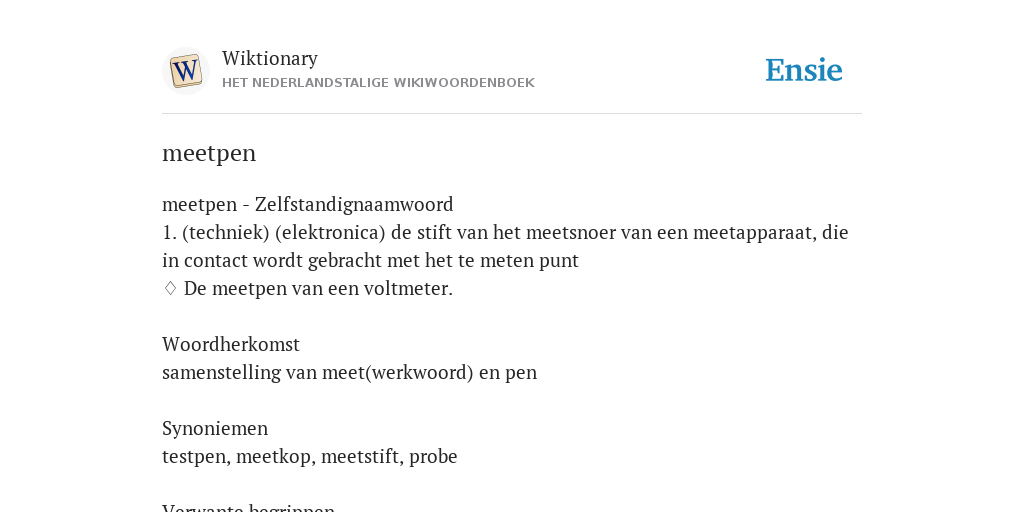The image size is (1024, 512).
Task: Click the diamond symbol before the example
Action: click(x=170, y=289)
